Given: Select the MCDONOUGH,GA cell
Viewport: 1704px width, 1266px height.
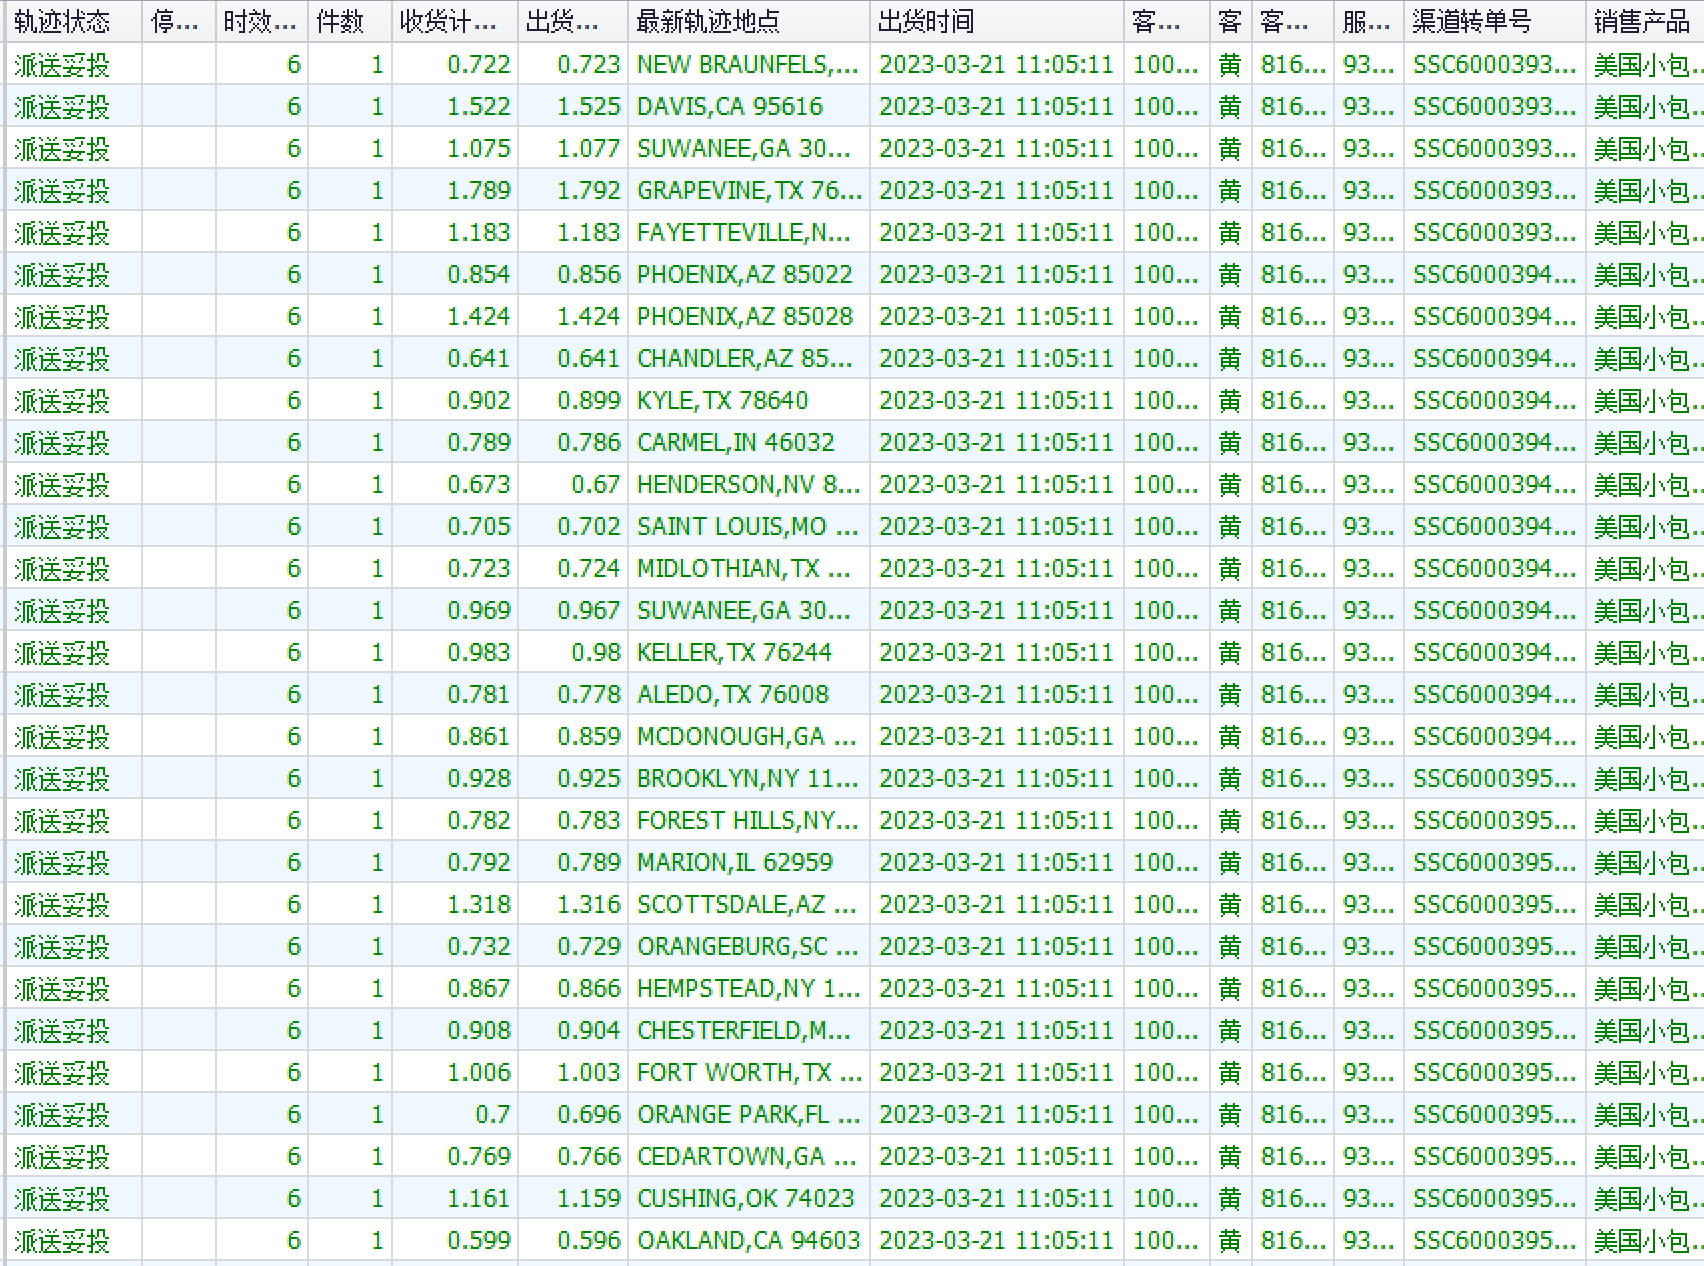Looking at the screenshot, I should click(x=749, y=737).
